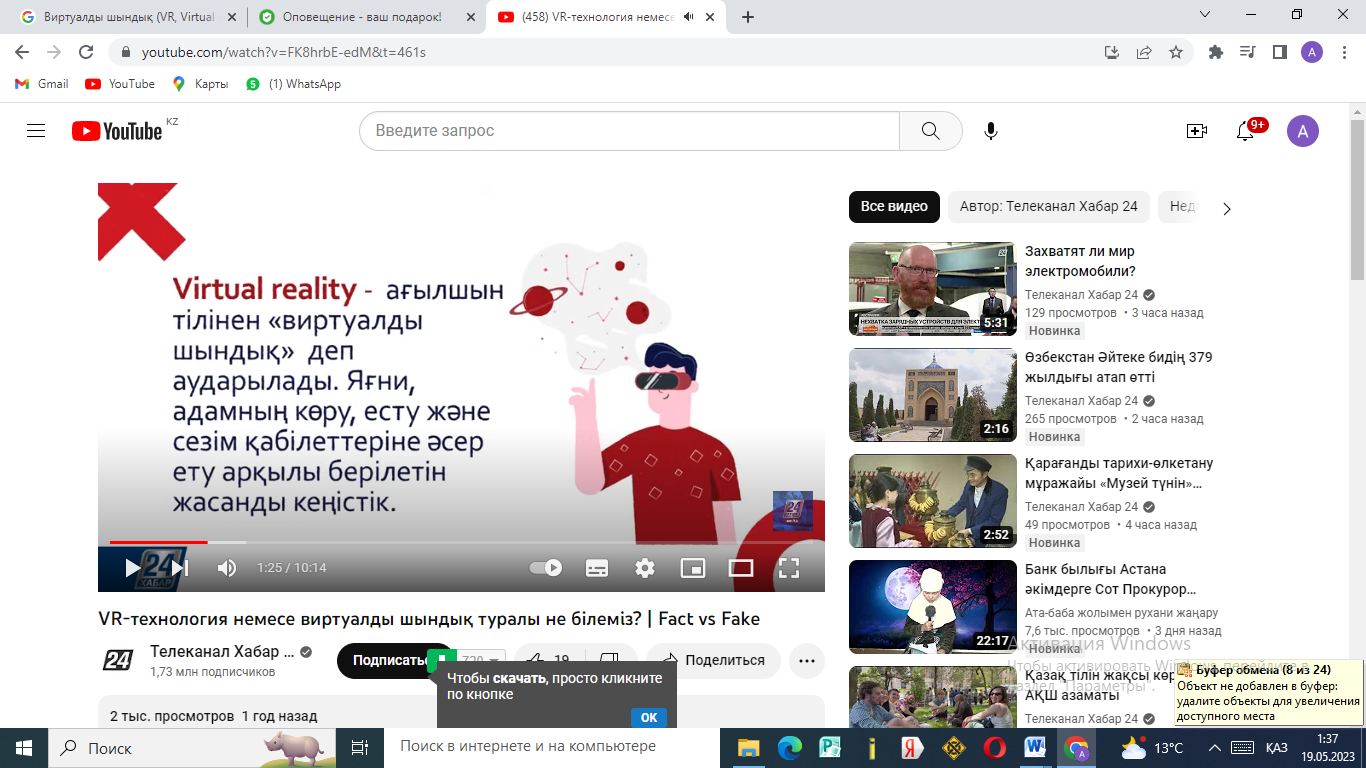Click the voice search microphone icon
Viewport: 1366px width, 768px height.
click(990, 131)
